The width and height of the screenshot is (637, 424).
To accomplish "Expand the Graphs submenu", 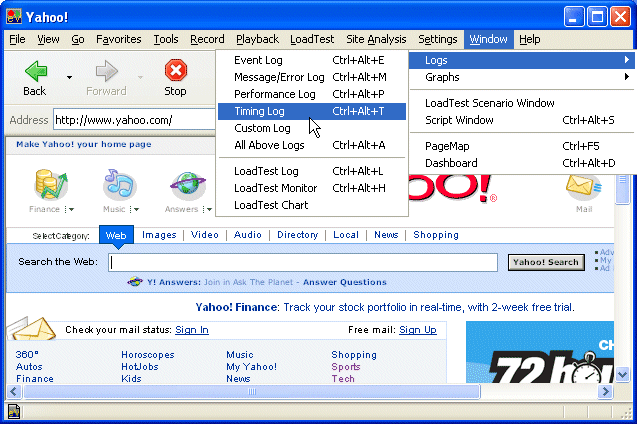I will [521, 77].
